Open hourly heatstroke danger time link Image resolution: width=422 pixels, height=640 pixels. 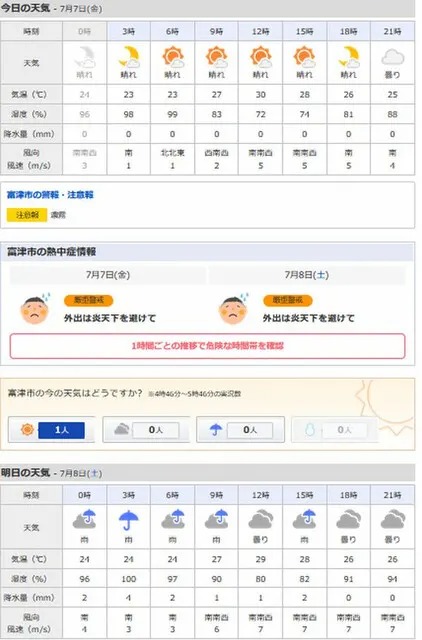click(208, 346)
